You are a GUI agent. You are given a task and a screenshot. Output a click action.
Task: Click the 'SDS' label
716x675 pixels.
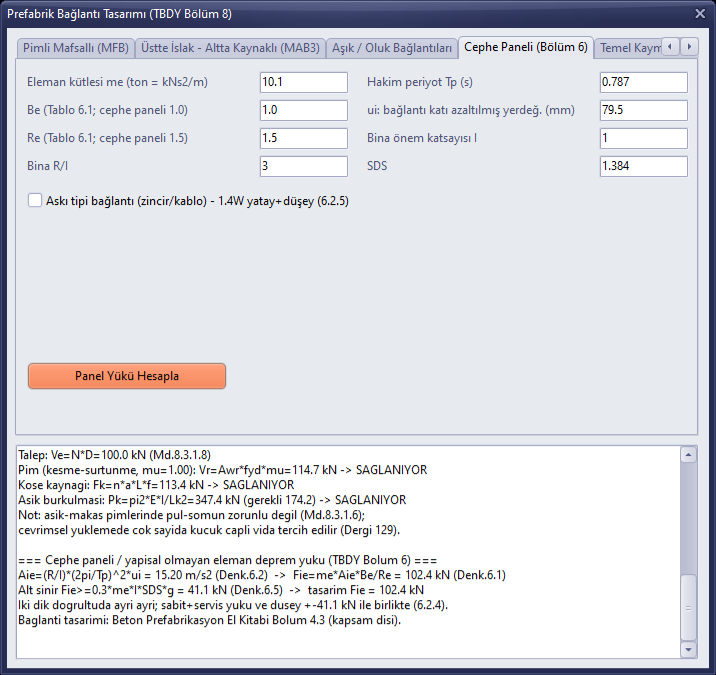[x=377, y=166]
